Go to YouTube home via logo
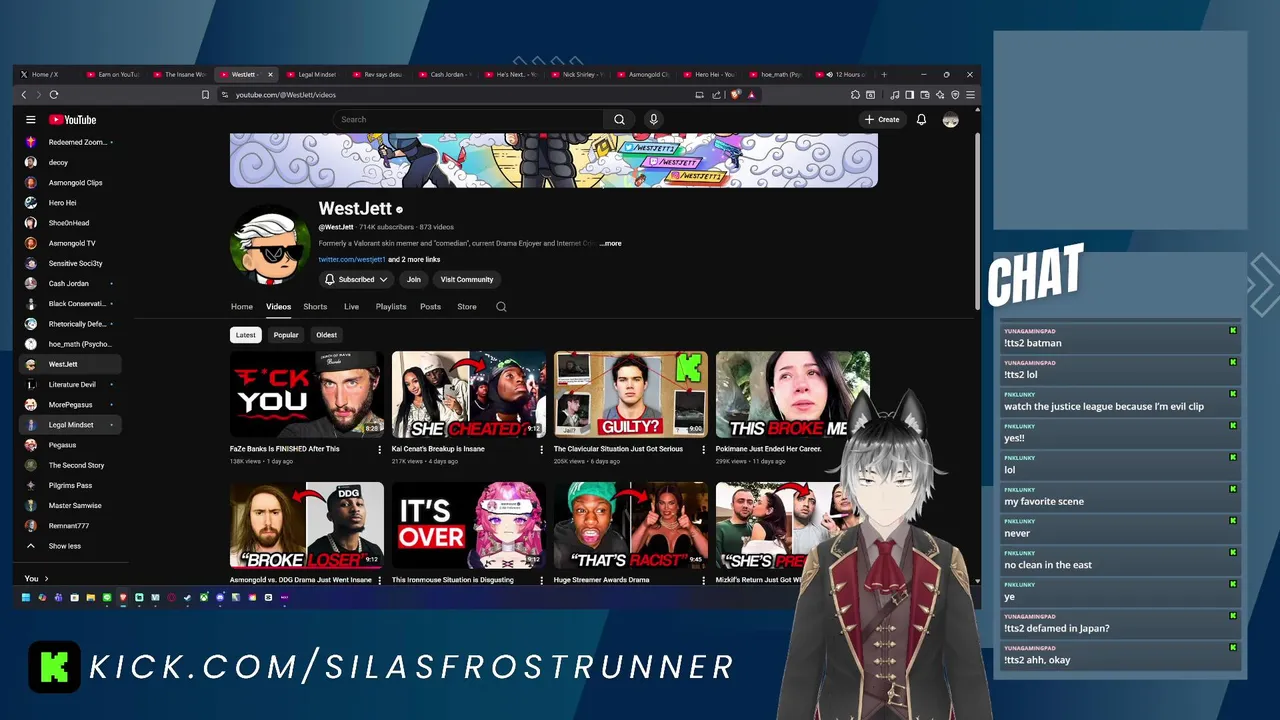This screenshot has width=1280, height=720. pyautogui.click(x=72, y=119)
